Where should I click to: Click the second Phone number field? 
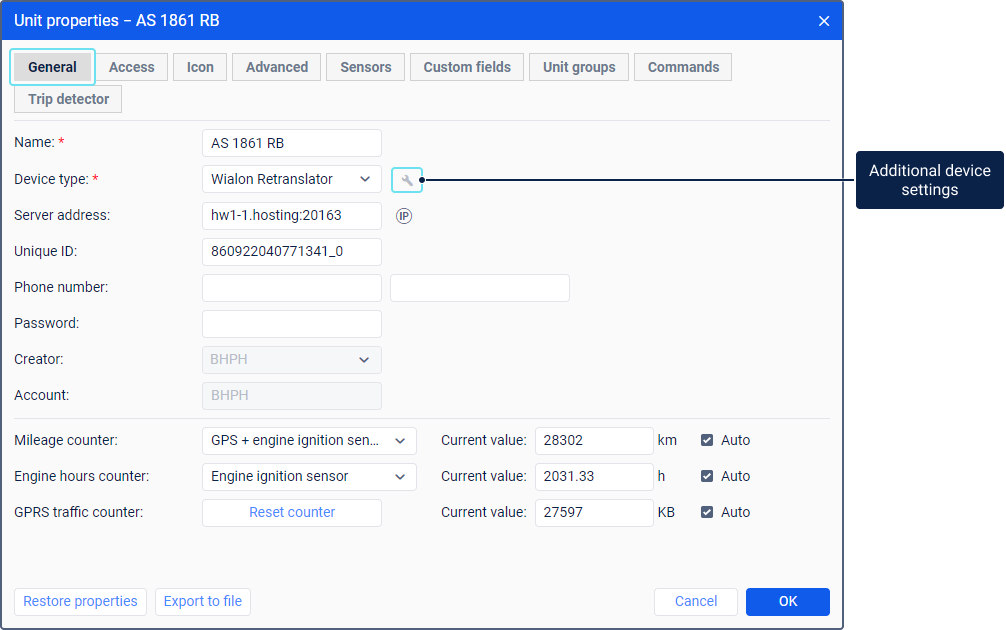[x=480, y=288]
